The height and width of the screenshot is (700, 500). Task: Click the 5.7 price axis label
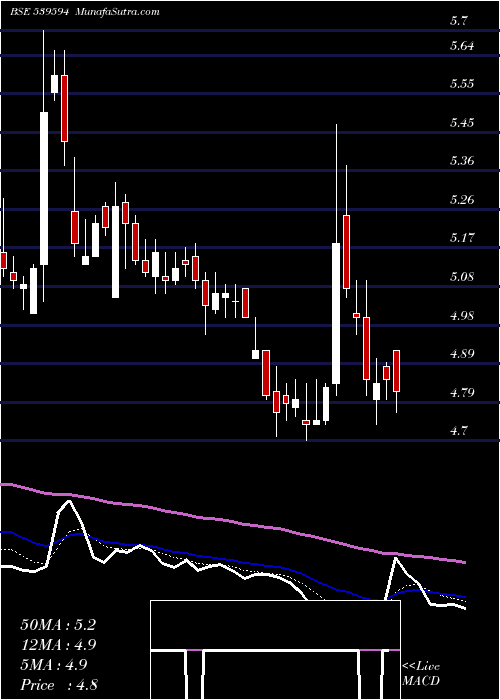click(x=459, y=20)
